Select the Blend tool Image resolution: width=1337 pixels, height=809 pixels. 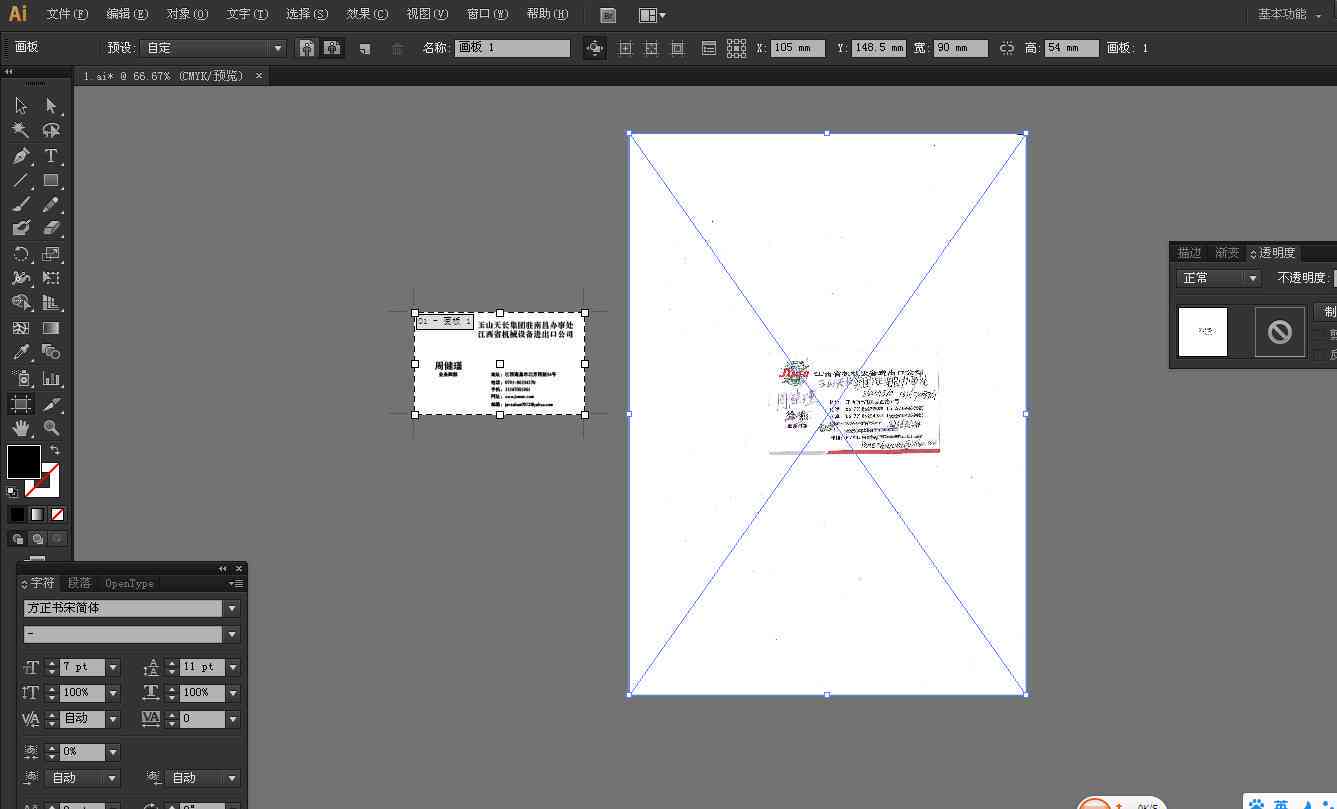[51, 352]
